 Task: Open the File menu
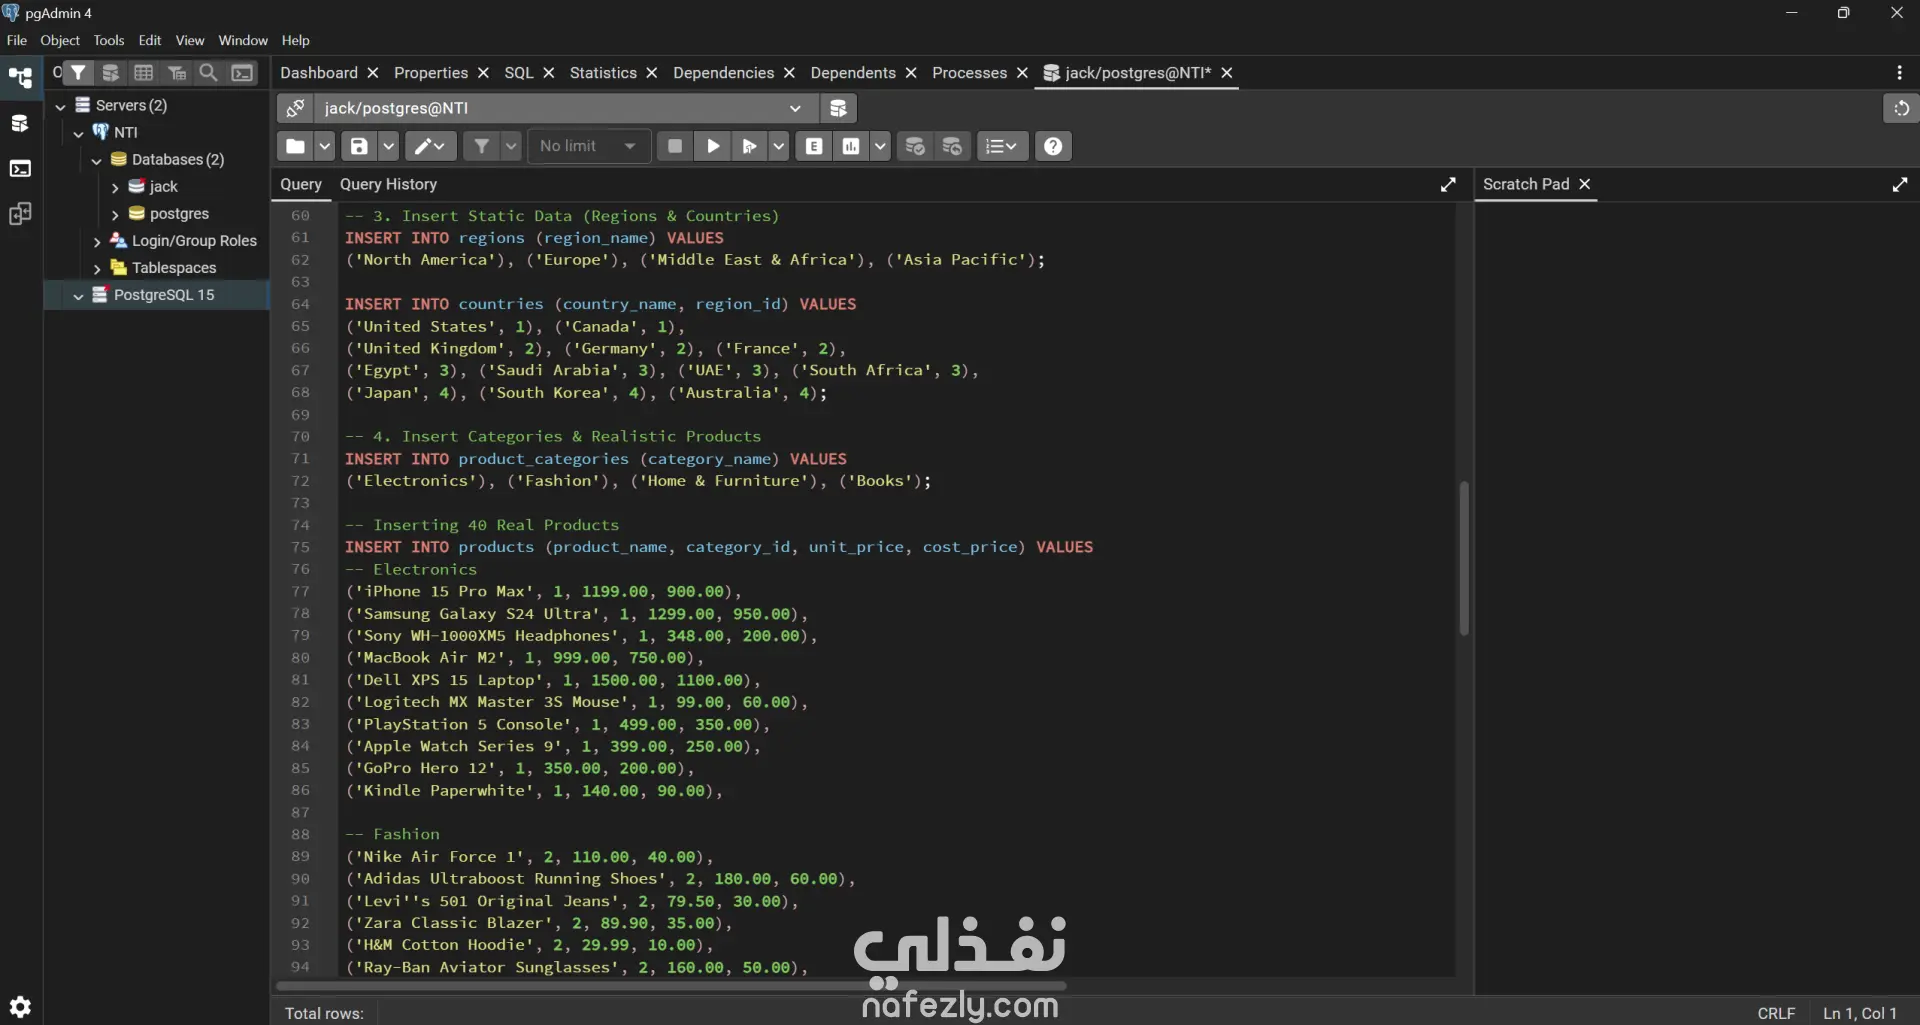[x=17, y=40]
